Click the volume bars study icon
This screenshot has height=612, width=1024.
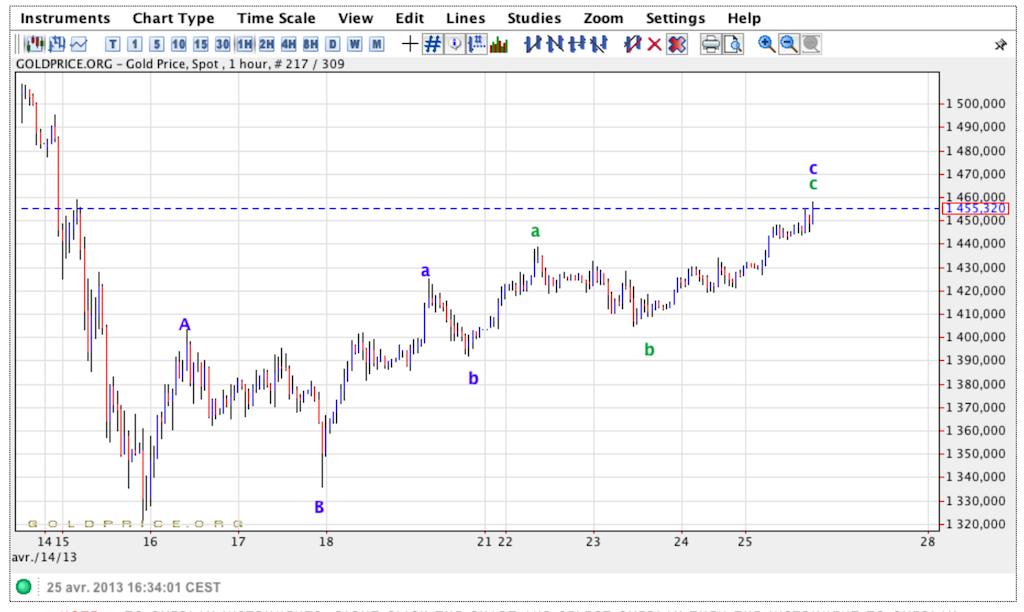coord(499,44)
